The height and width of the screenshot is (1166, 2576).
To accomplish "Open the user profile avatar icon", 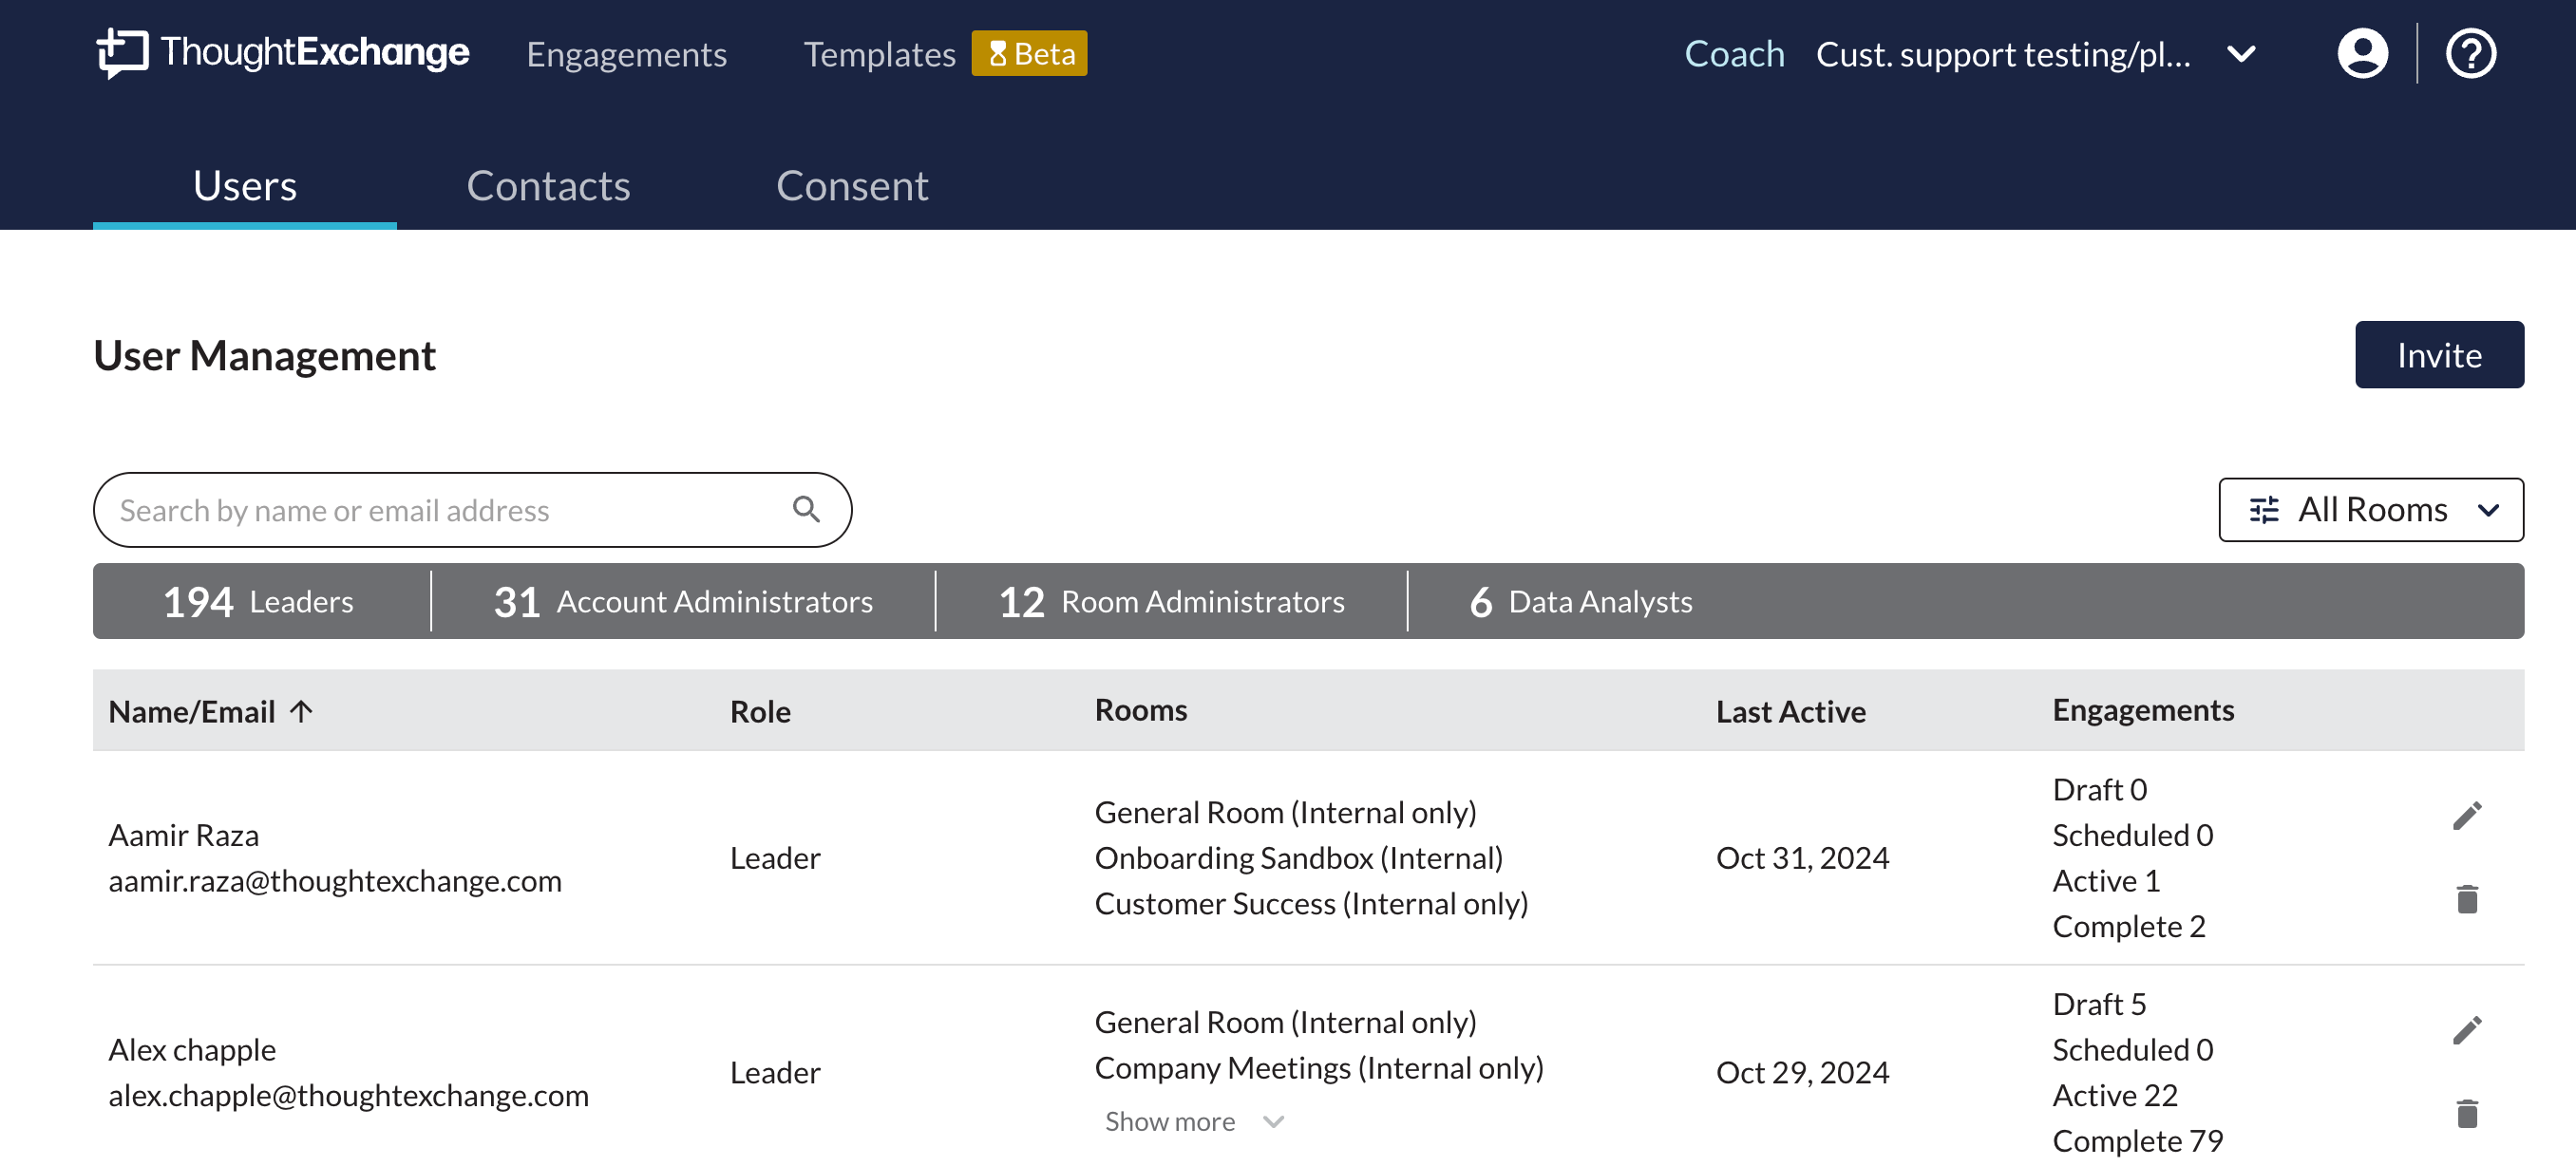I will pyautogui.click(x=2362, y=53).
